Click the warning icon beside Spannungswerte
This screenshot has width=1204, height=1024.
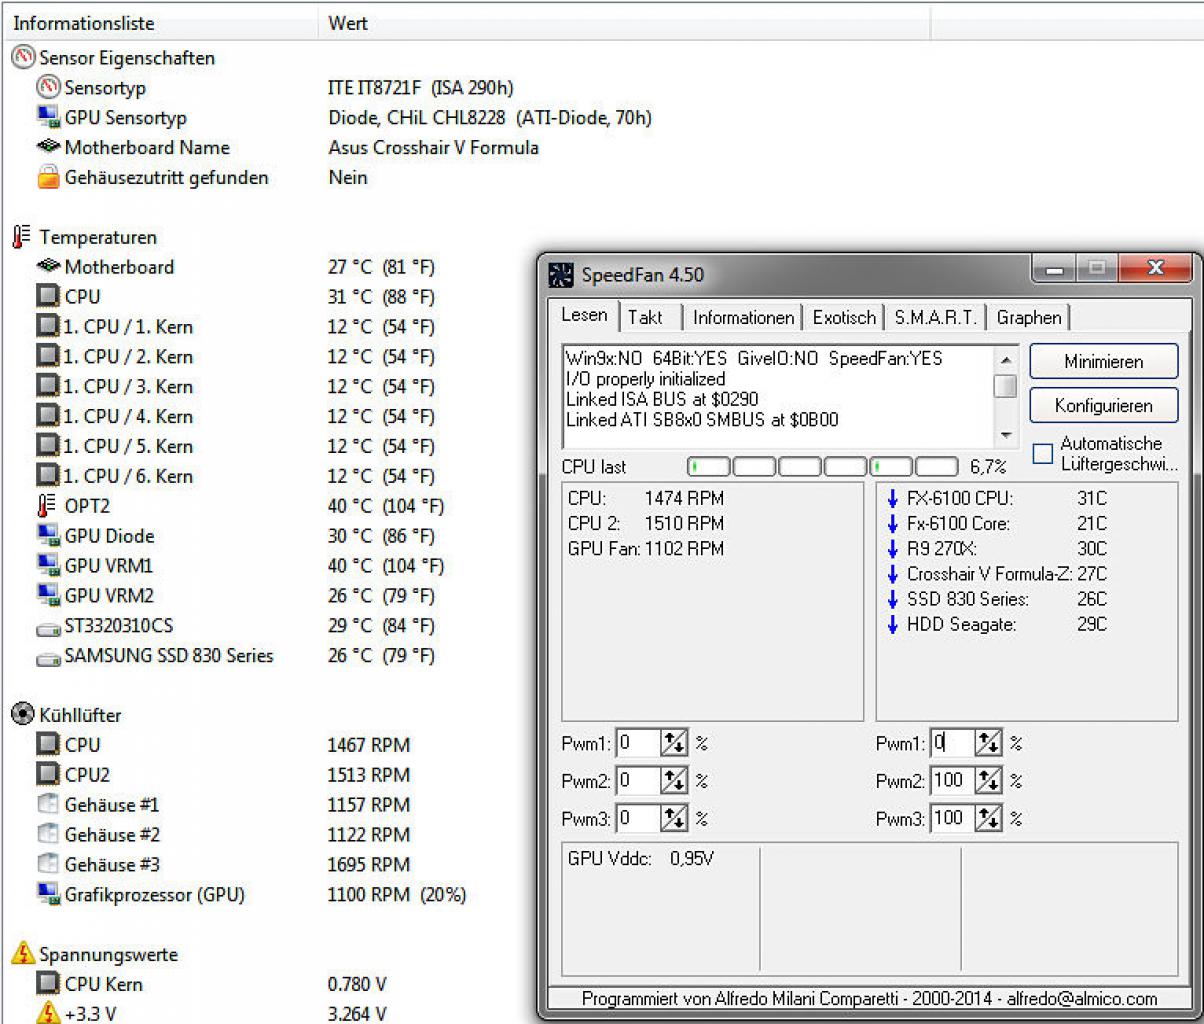pos(23,954)
